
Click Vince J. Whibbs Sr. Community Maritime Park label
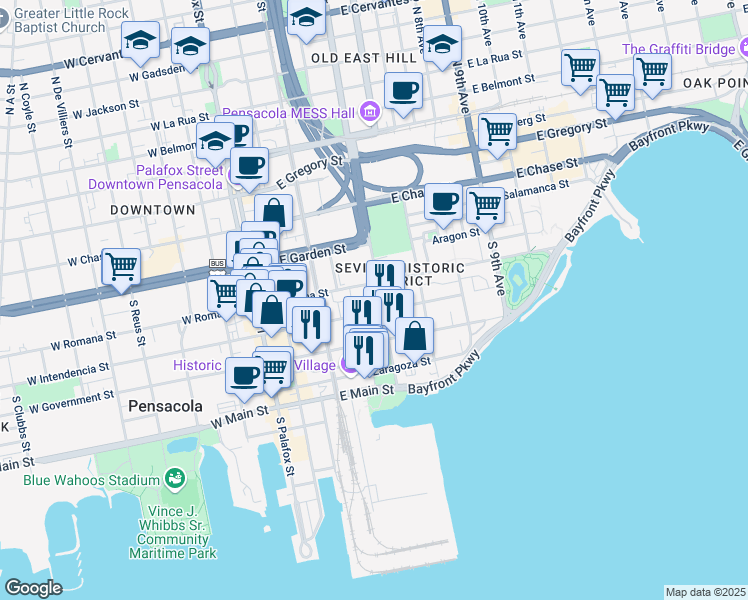[173, 532]
